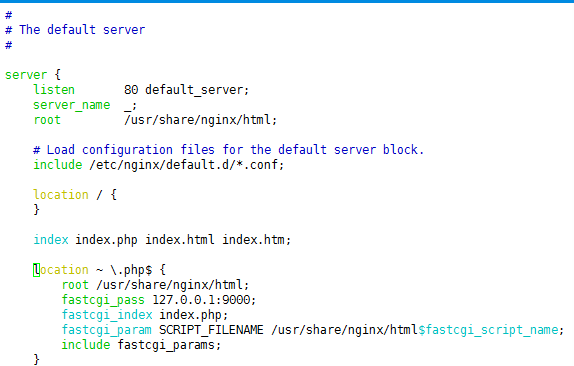Image resolution: width=574 pixels, height=366 pixels.
Task: Click the '$fastcgi_script_name' variable
Action: (x=488, y=330)
